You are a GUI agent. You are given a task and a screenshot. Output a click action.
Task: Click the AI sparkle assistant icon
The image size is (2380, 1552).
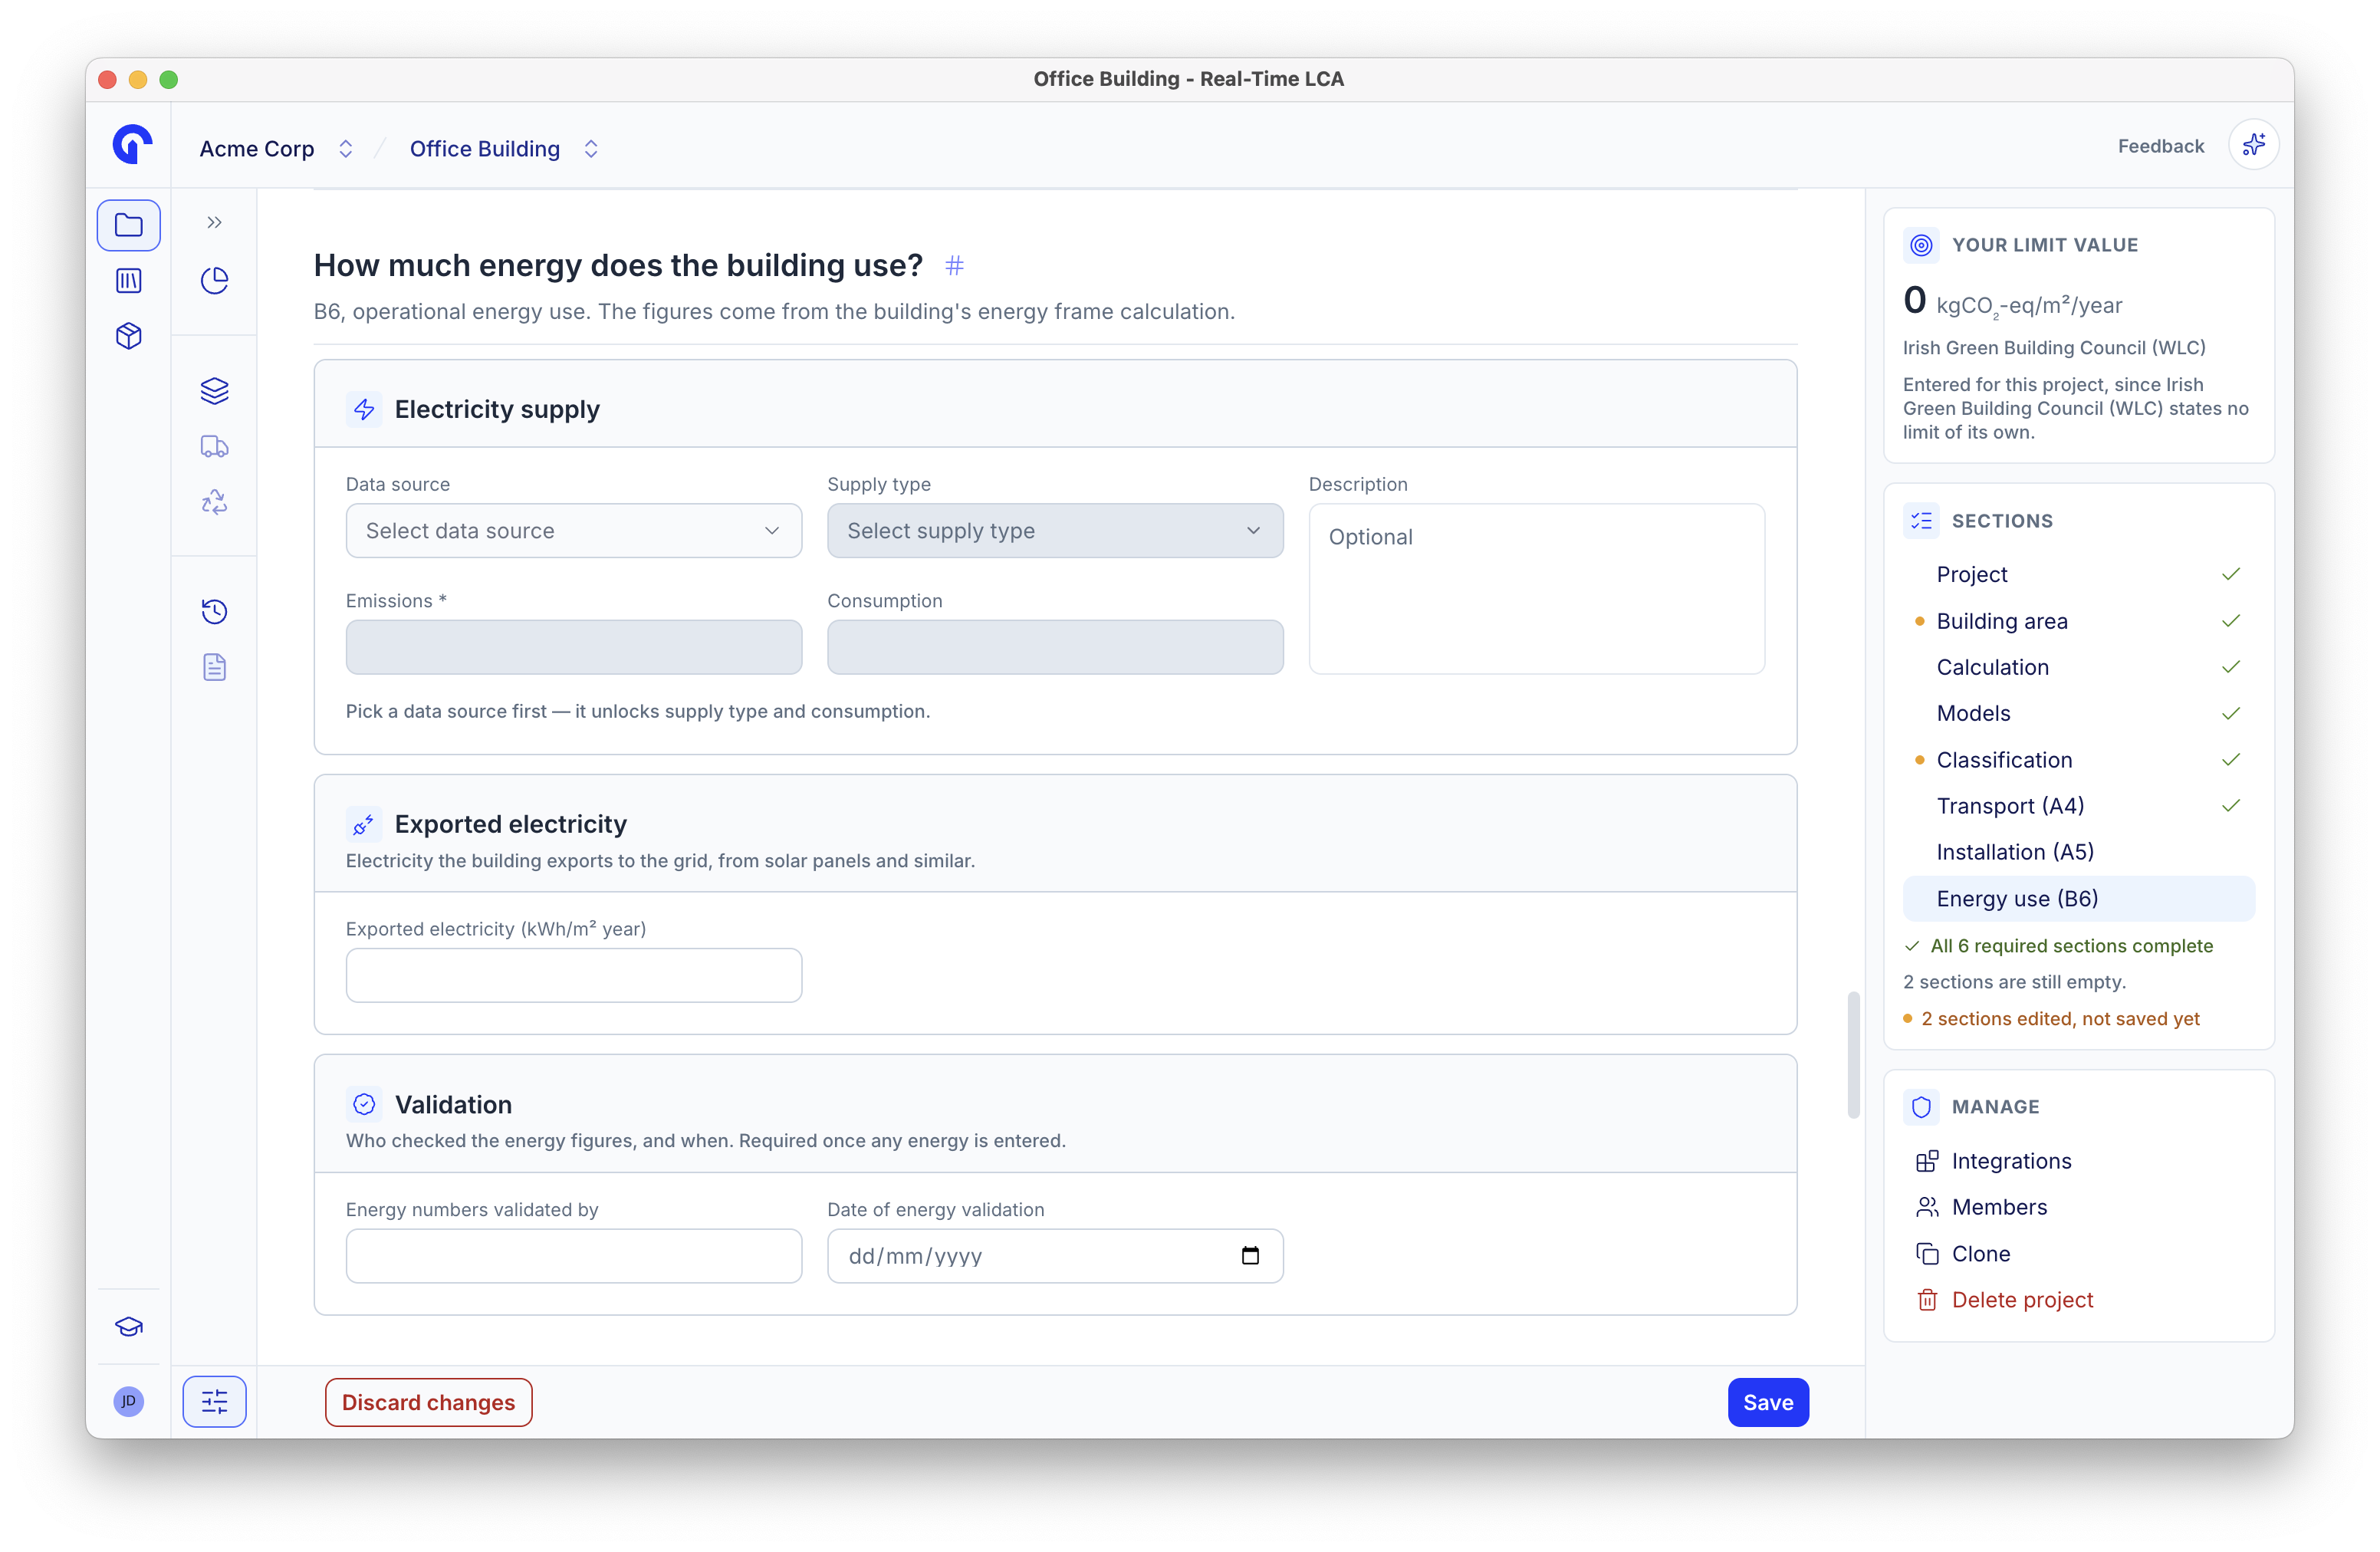[2254, 146]
